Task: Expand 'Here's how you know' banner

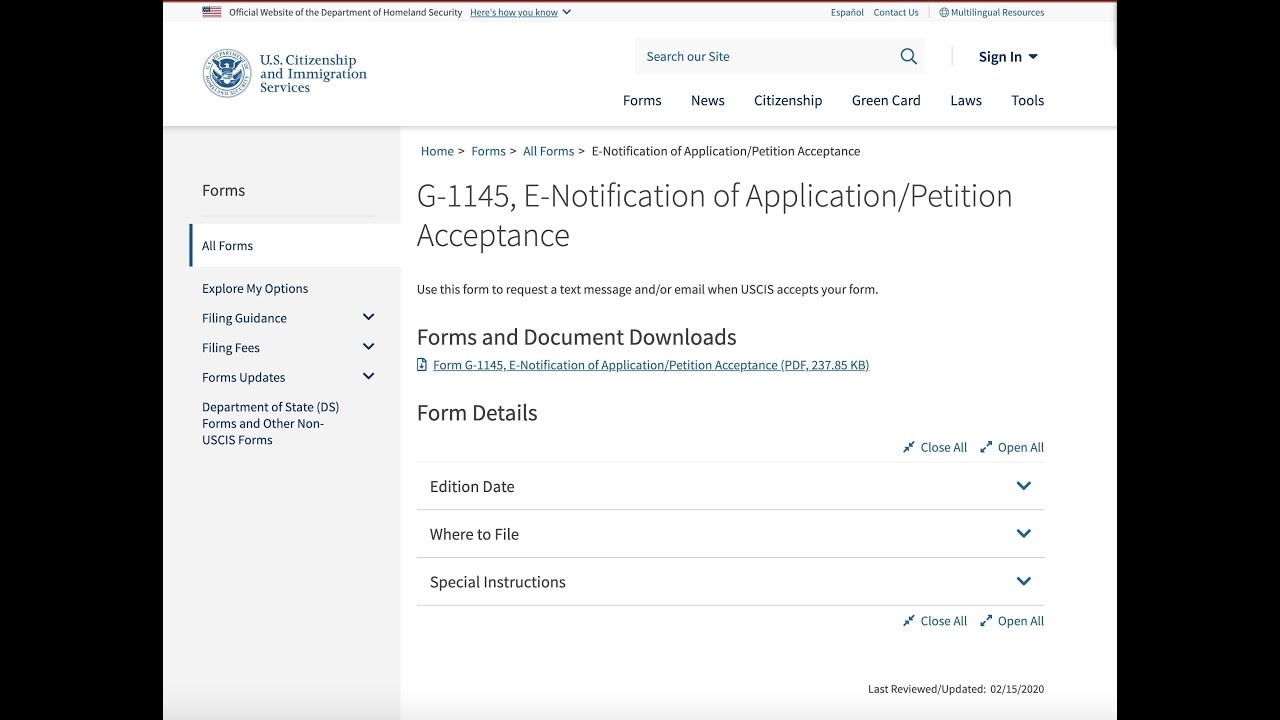Action: pos(520,13)
